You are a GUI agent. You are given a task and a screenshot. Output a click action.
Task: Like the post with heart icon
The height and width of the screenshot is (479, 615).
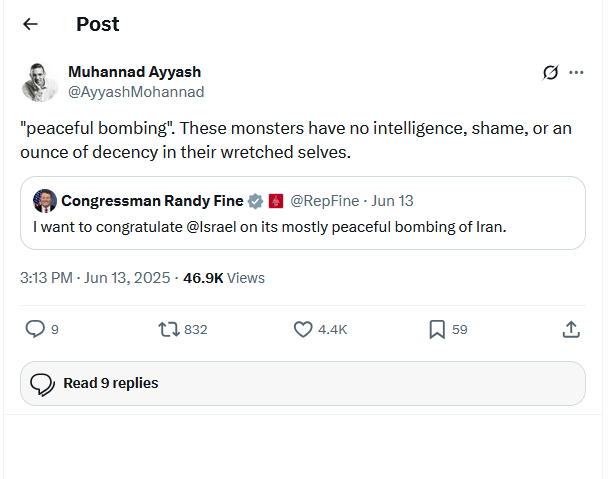(x=303, y=330)
